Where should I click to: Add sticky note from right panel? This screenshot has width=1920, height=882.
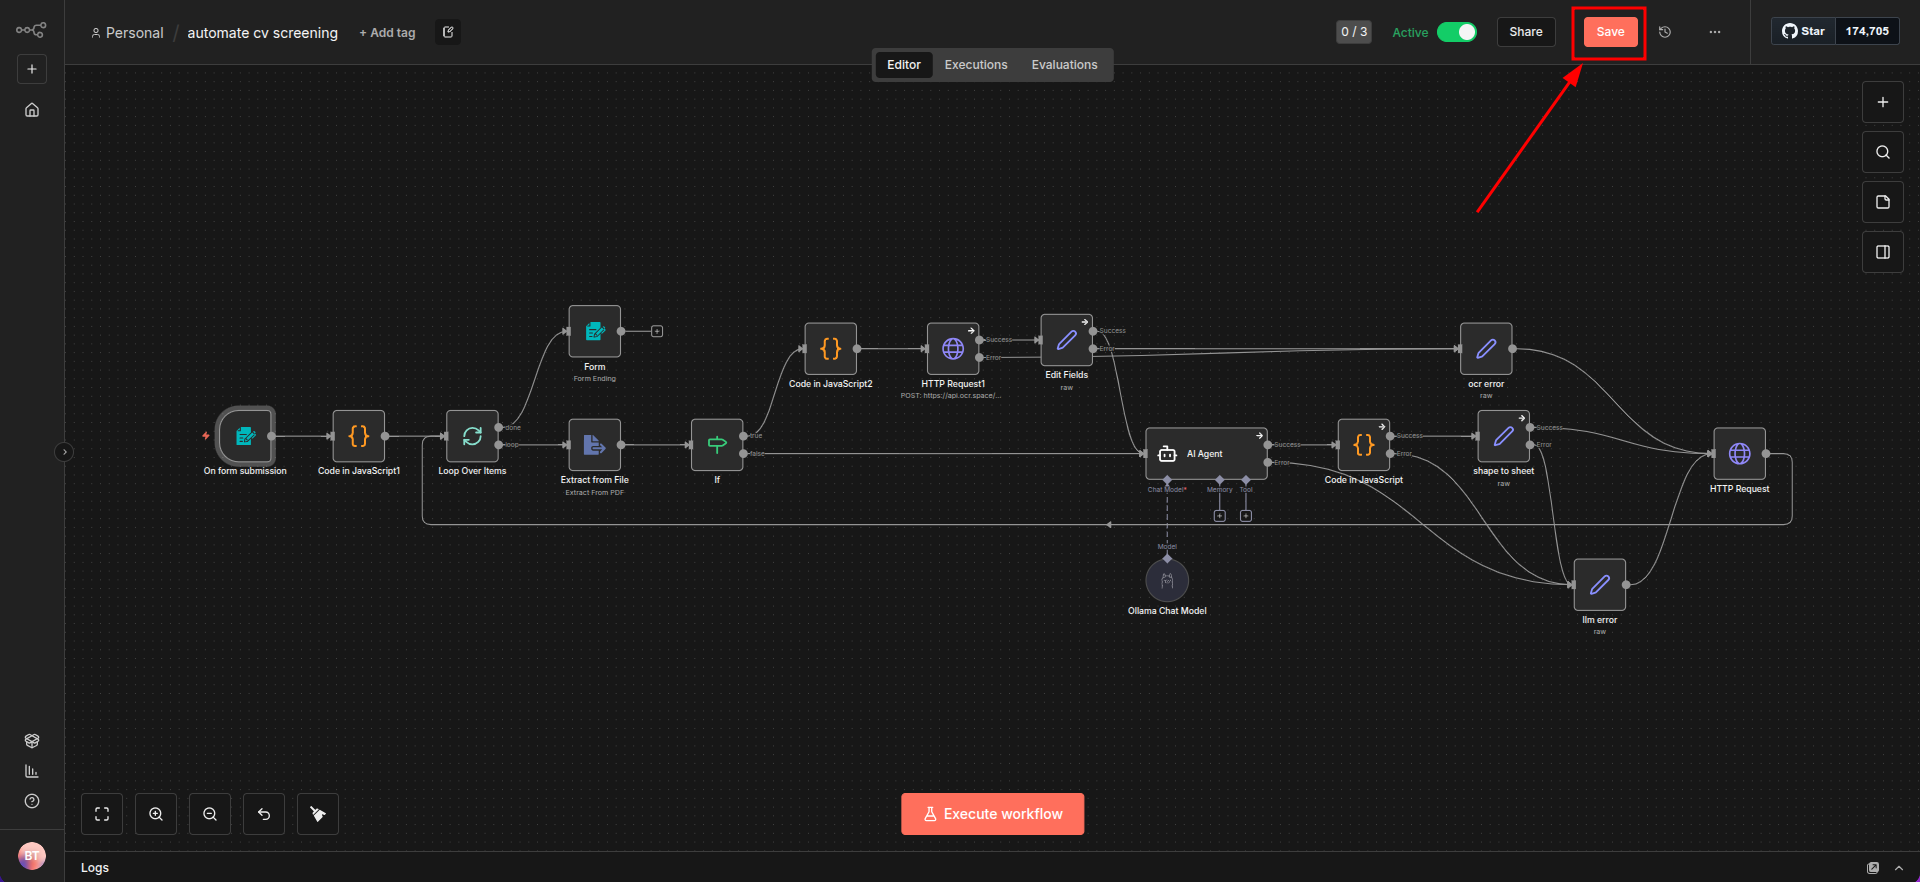(x=1882, y=202)
